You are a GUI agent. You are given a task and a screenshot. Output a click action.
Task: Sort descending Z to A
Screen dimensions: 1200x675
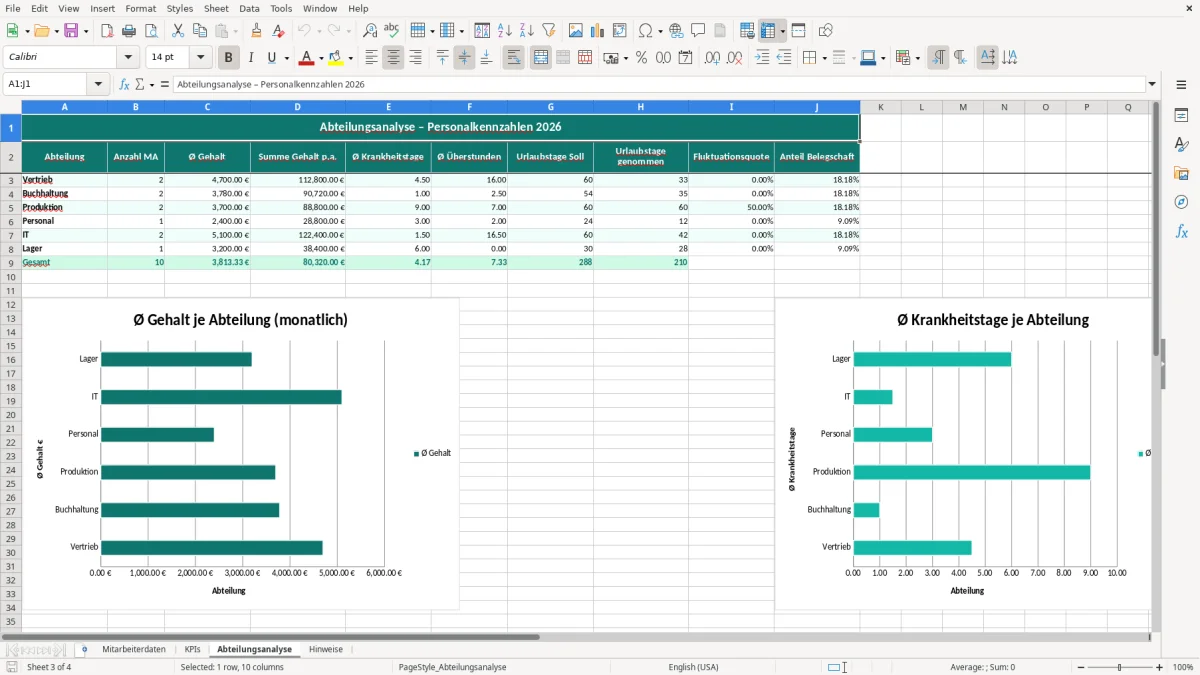[526, 31]
